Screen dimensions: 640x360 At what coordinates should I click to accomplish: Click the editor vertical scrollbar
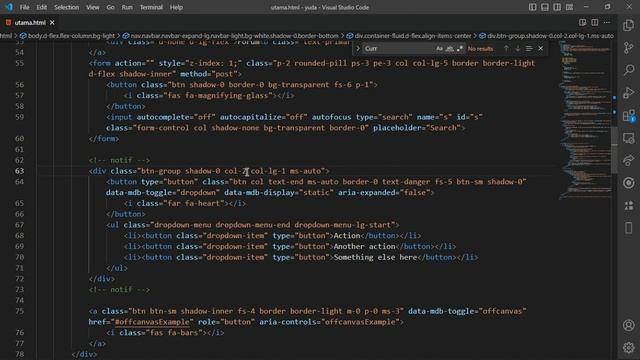pos(614,151)
